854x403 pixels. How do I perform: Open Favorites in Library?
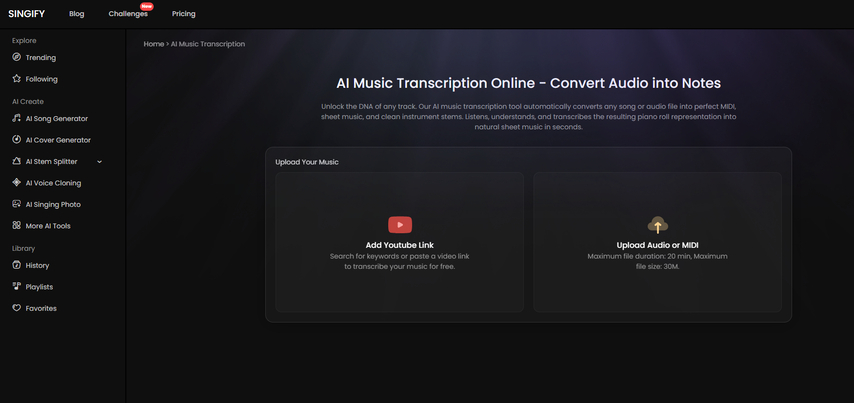(41, 308)
